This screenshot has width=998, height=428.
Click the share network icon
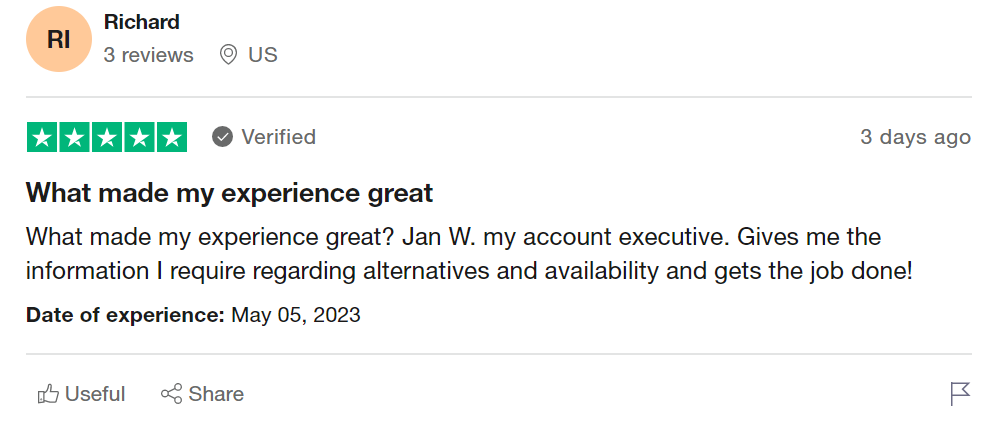171,394
